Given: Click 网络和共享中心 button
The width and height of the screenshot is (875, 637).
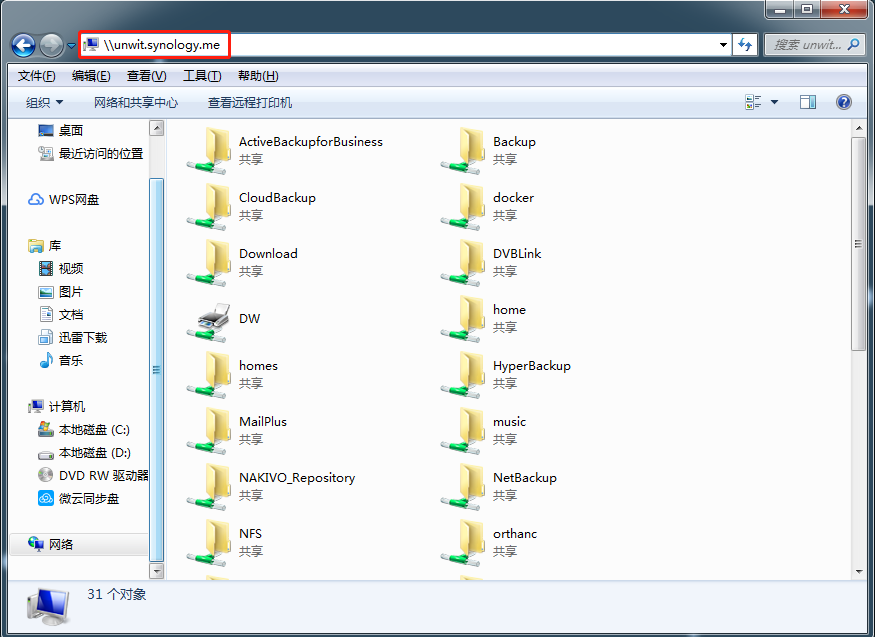Looking at the screenshot, I should point(136,102).
